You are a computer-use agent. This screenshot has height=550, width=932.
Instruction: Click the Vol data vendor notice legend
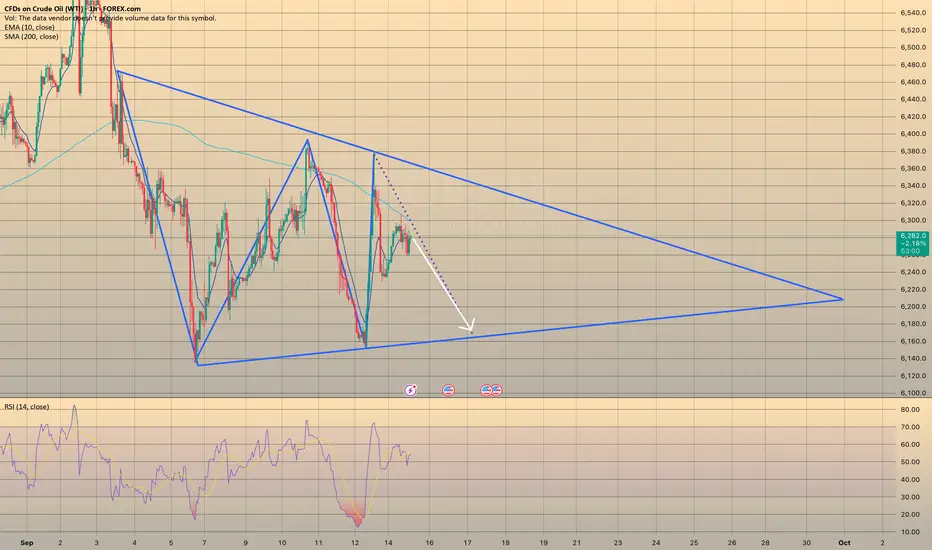tap(110, 18)
